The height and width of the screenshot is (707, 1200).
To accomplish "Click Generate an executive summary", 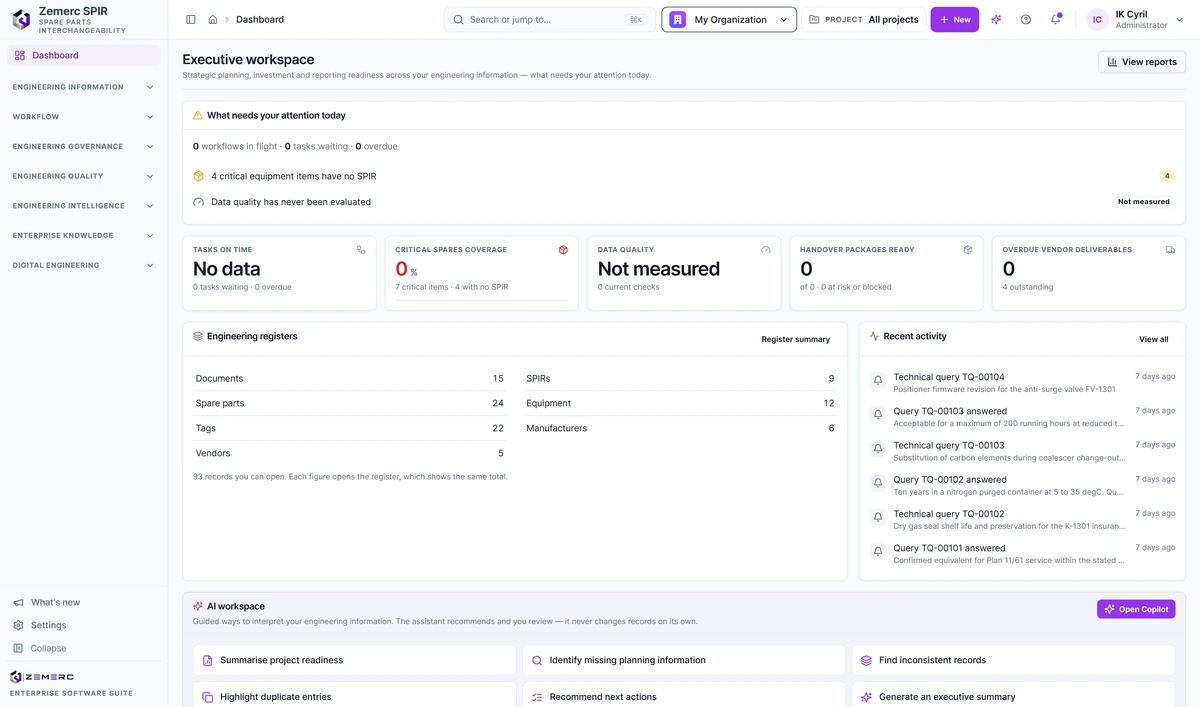I will click(x=1013, y=695).
